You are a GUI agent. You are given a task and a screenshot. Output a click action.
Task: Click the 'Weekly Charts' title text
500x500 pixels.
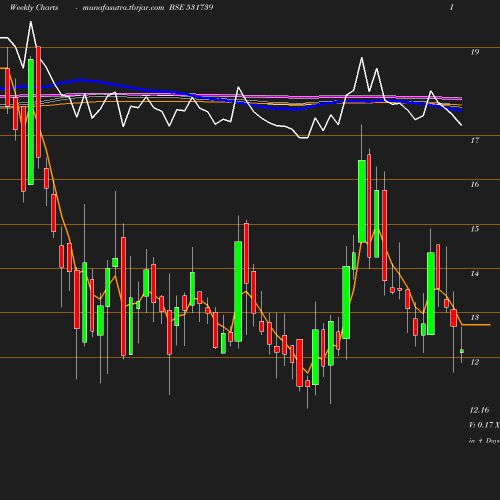(34, 7)
